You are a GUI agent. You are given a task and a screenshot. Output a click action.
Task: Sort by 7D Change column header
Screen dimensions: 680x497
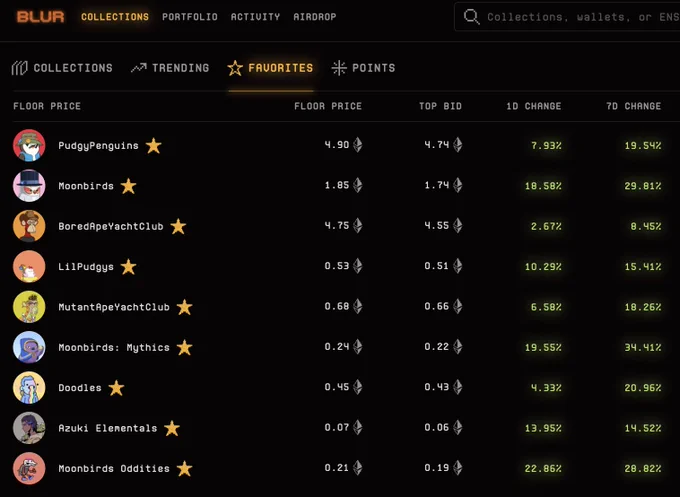(x=634, y=106)
